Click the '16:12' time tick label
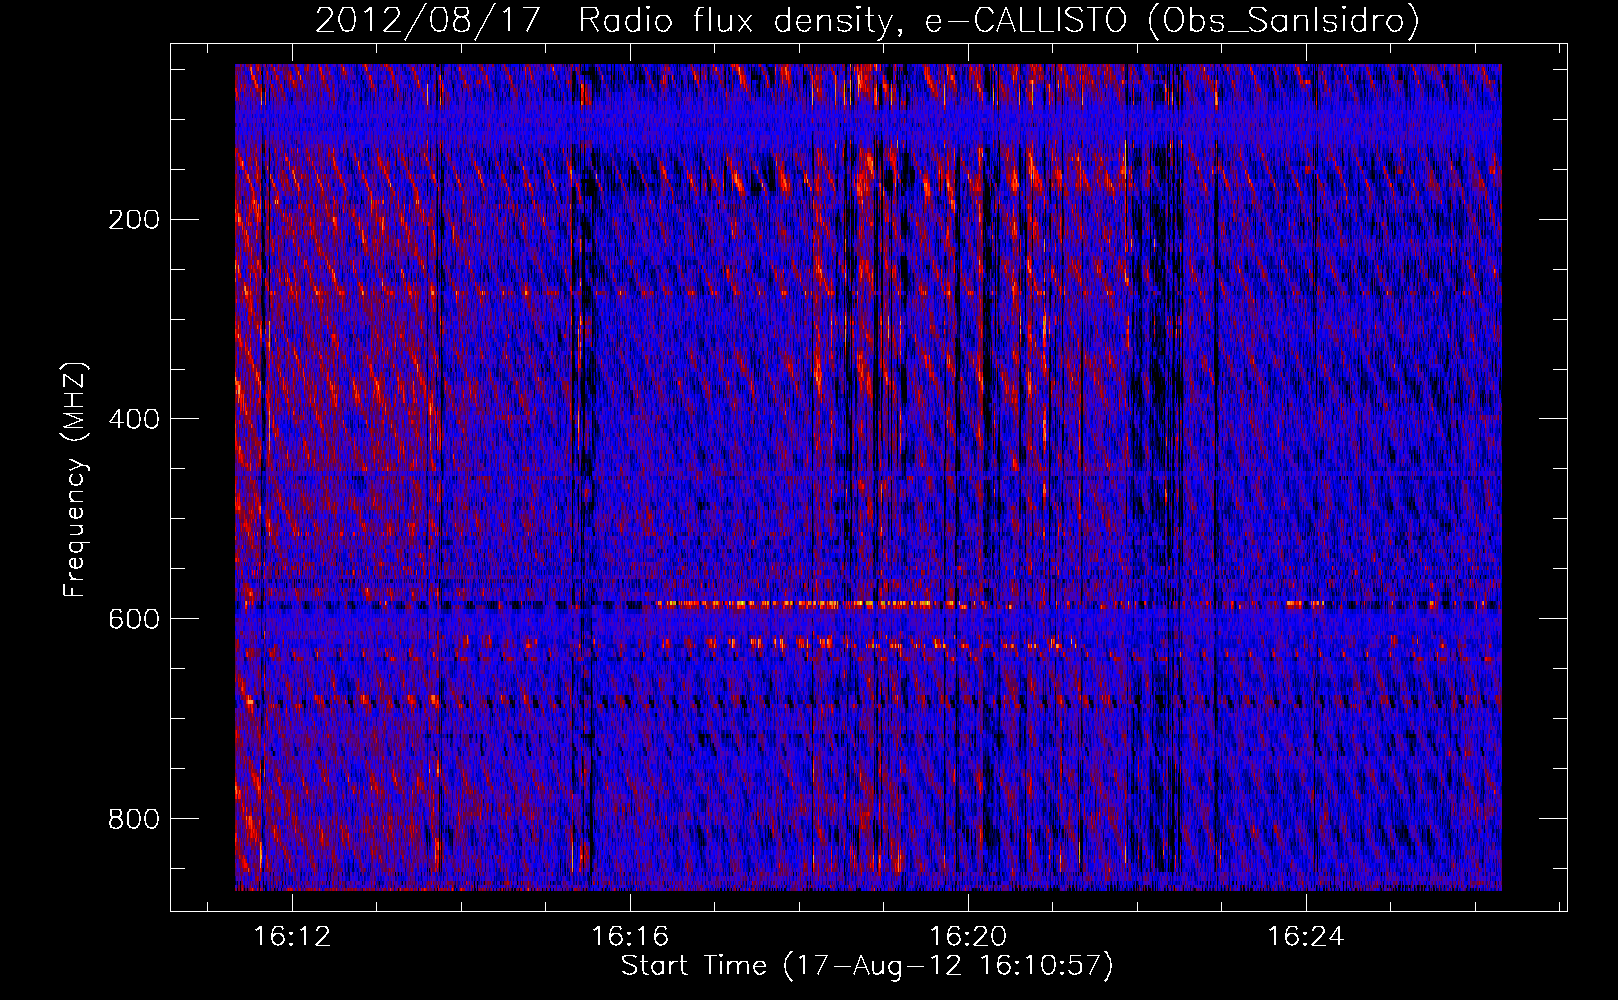This screenshot has width=1618, height=1000. pos(292,937)
